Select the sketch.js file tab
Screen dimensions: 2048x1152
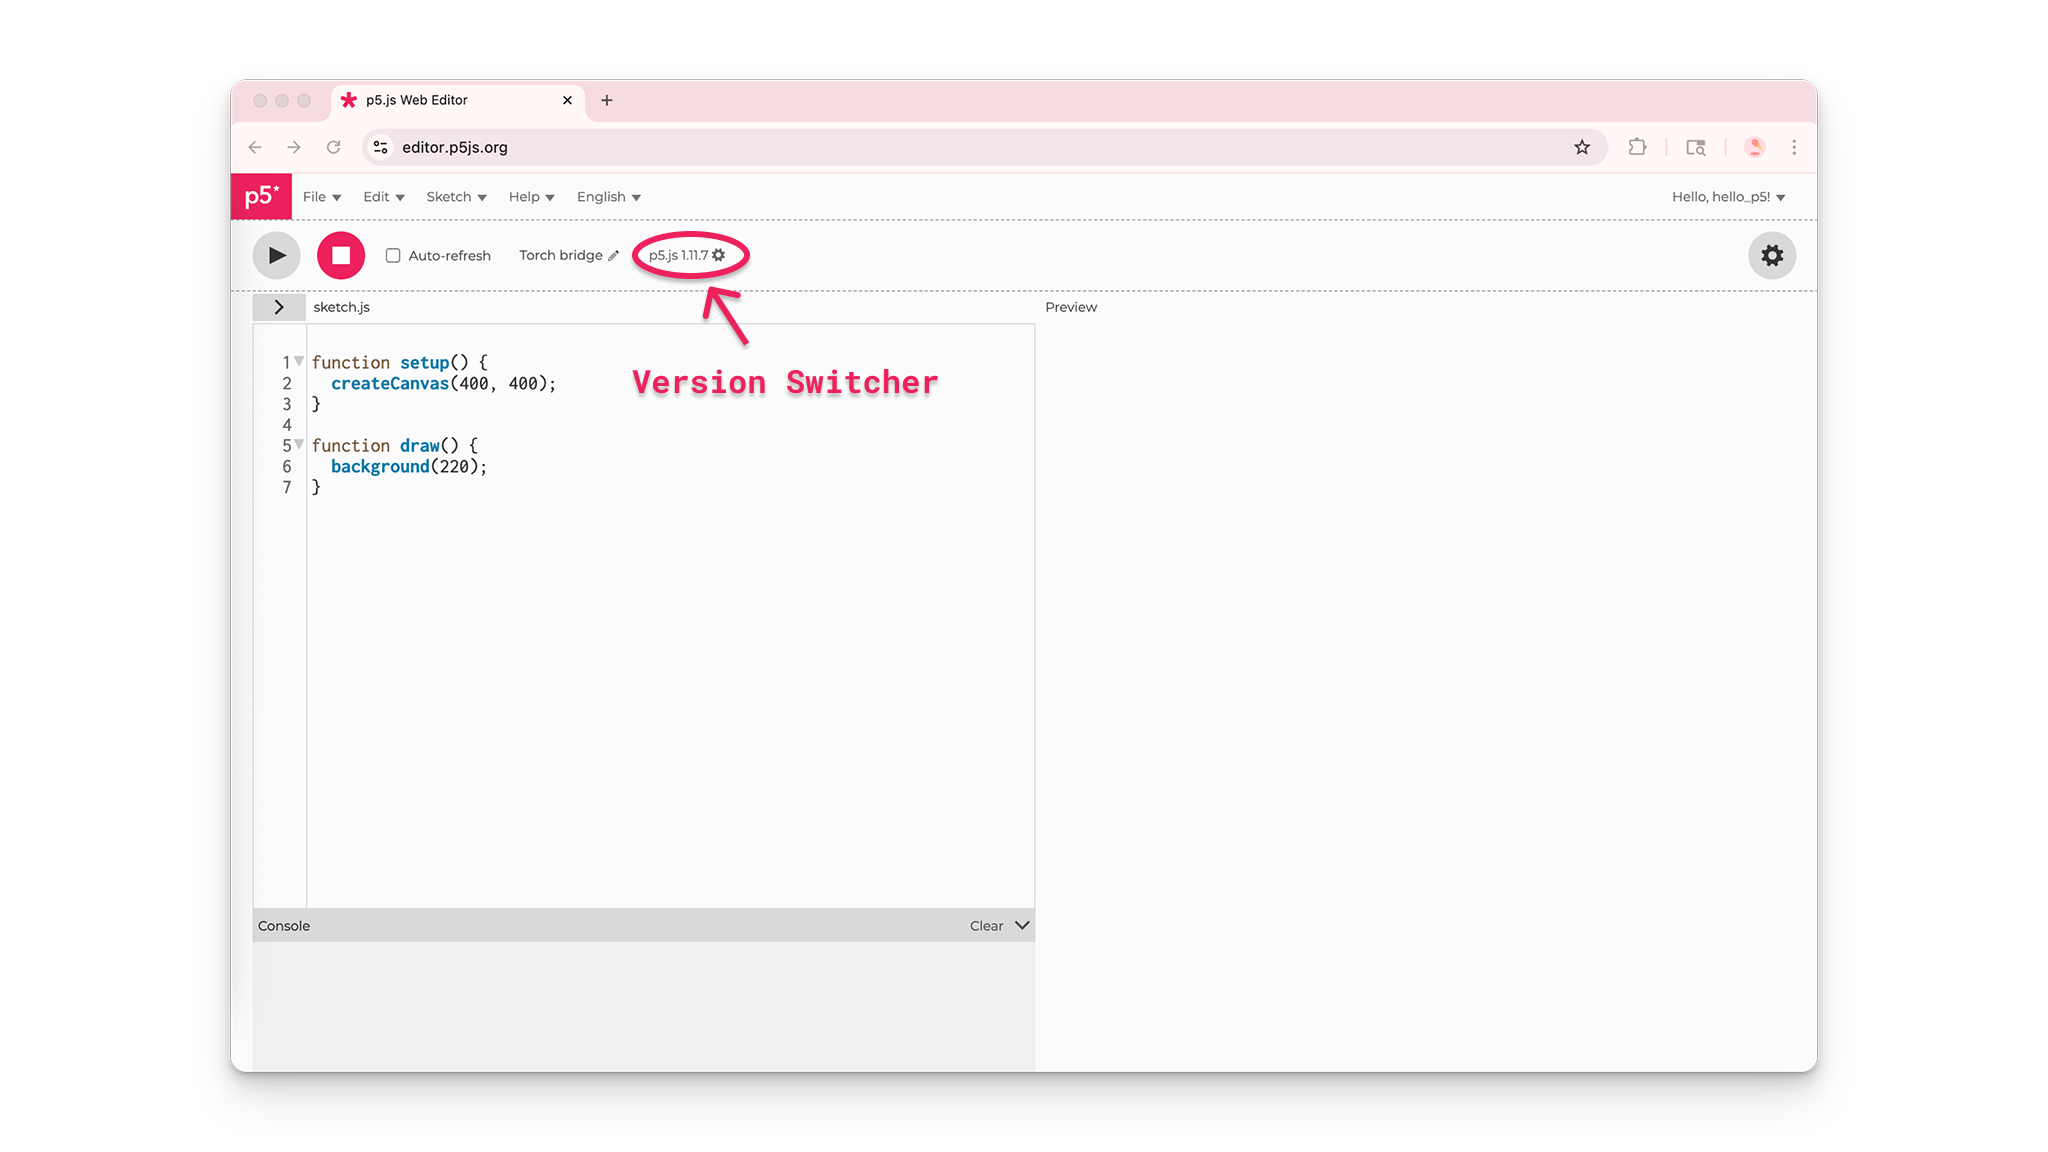coord(341,307)
